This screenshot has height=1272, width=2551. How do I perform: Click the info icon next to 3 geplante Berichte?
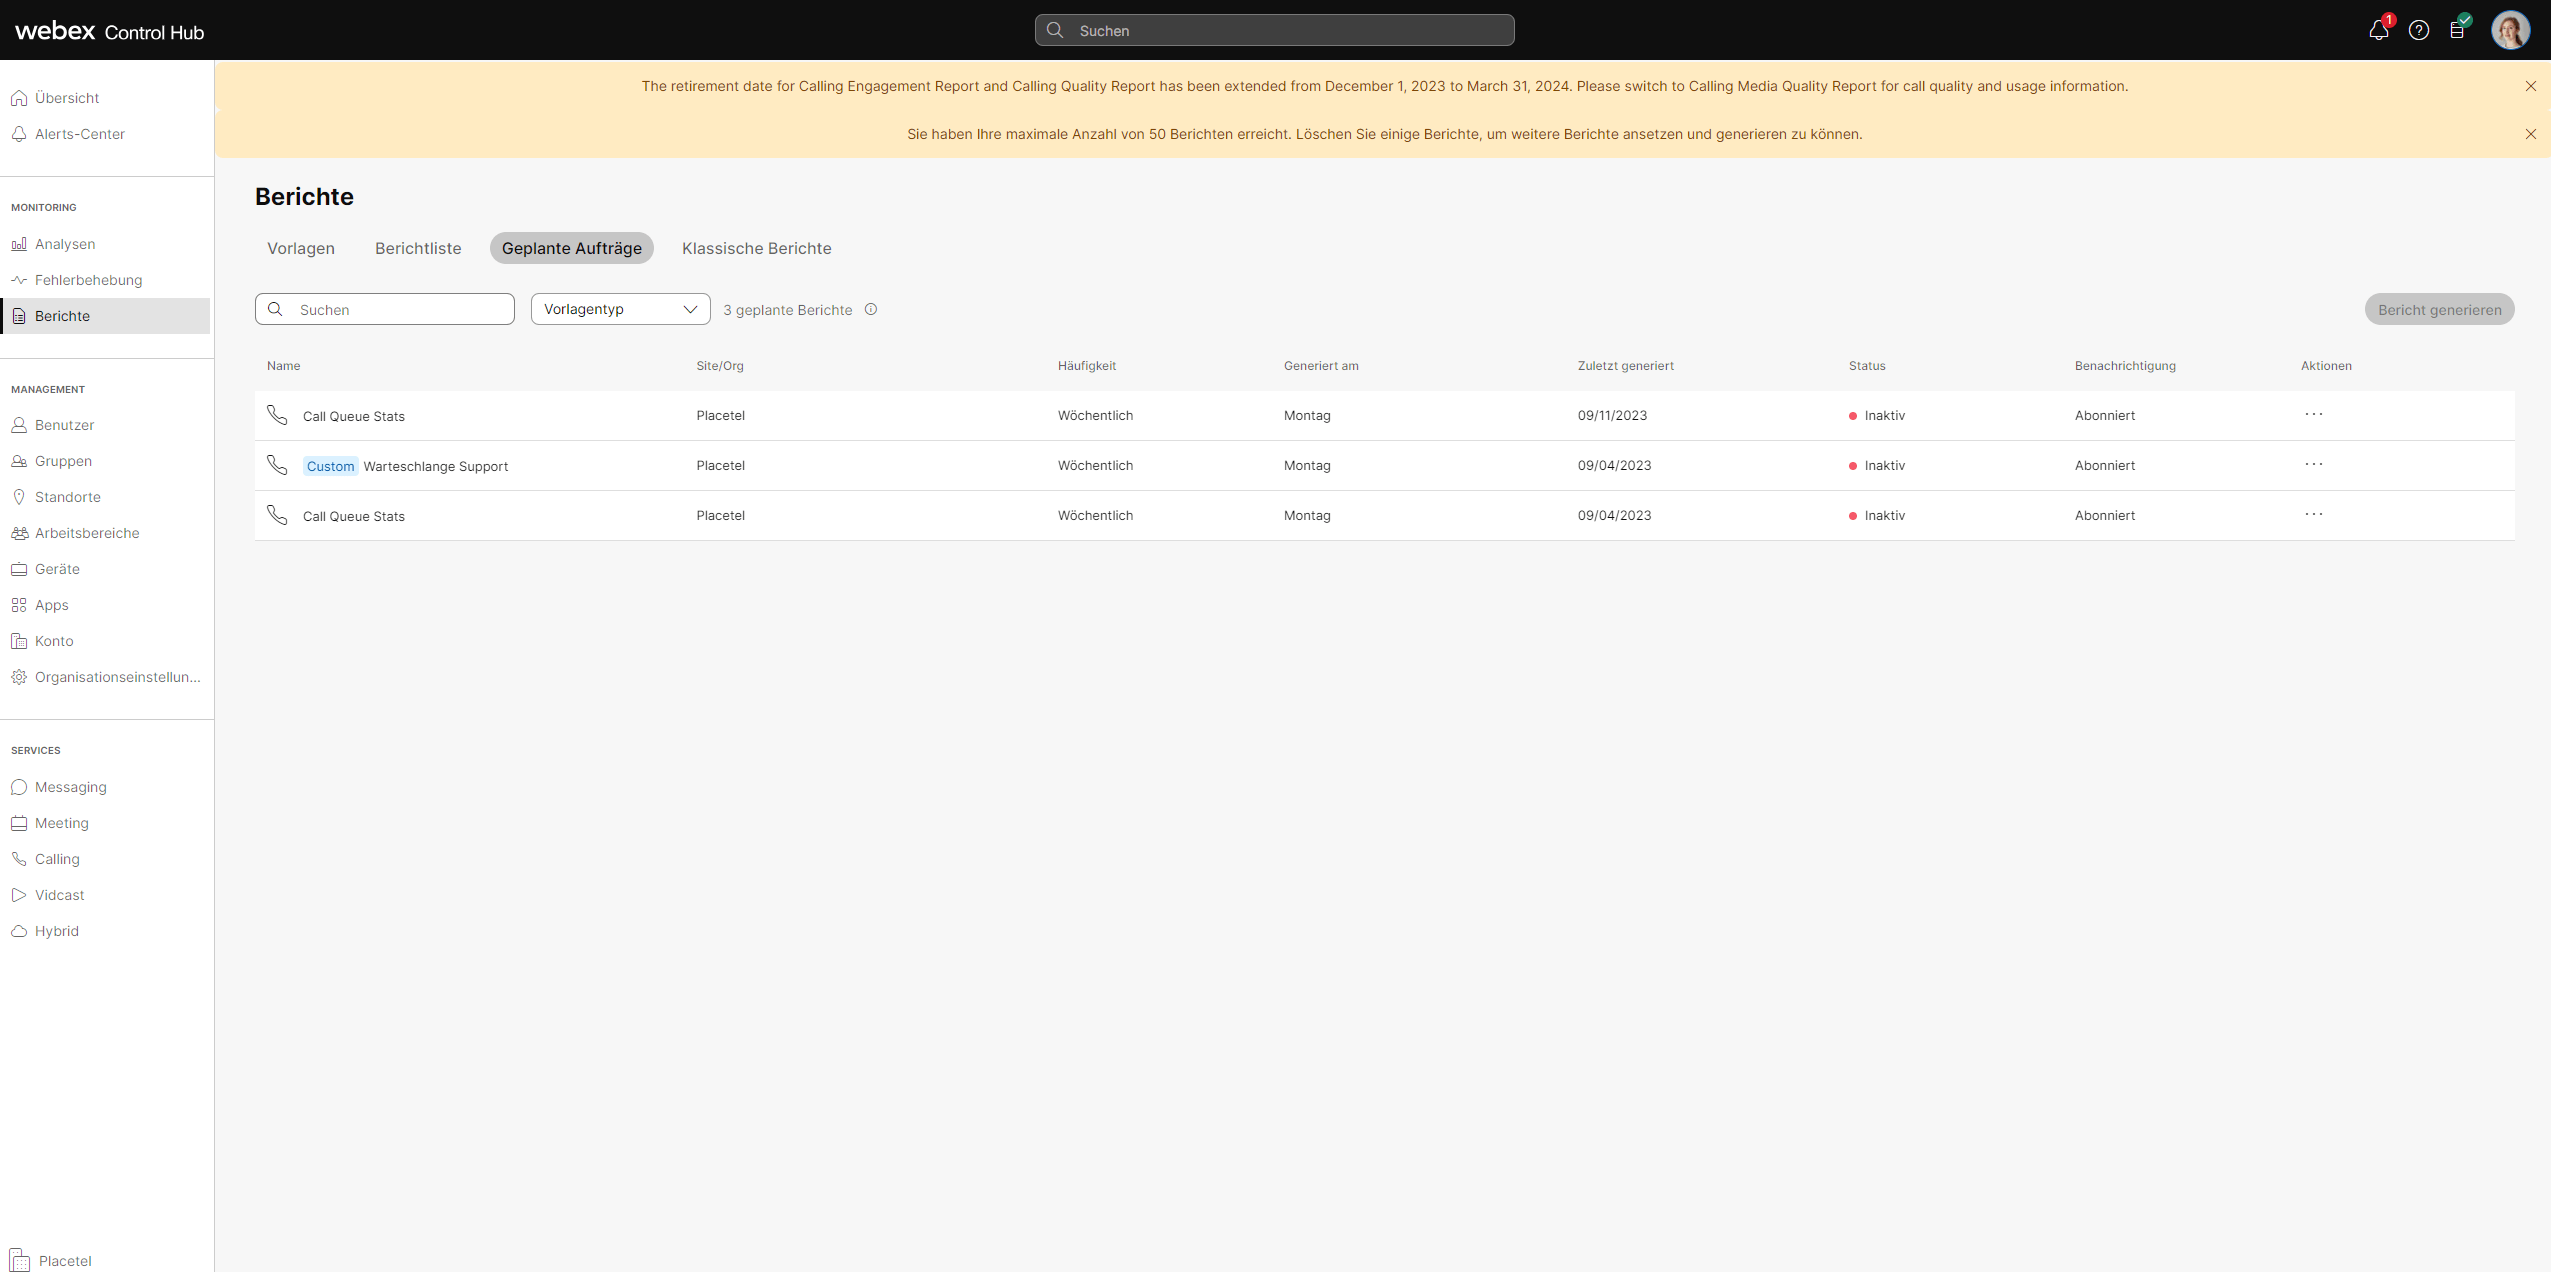[871, 310]
